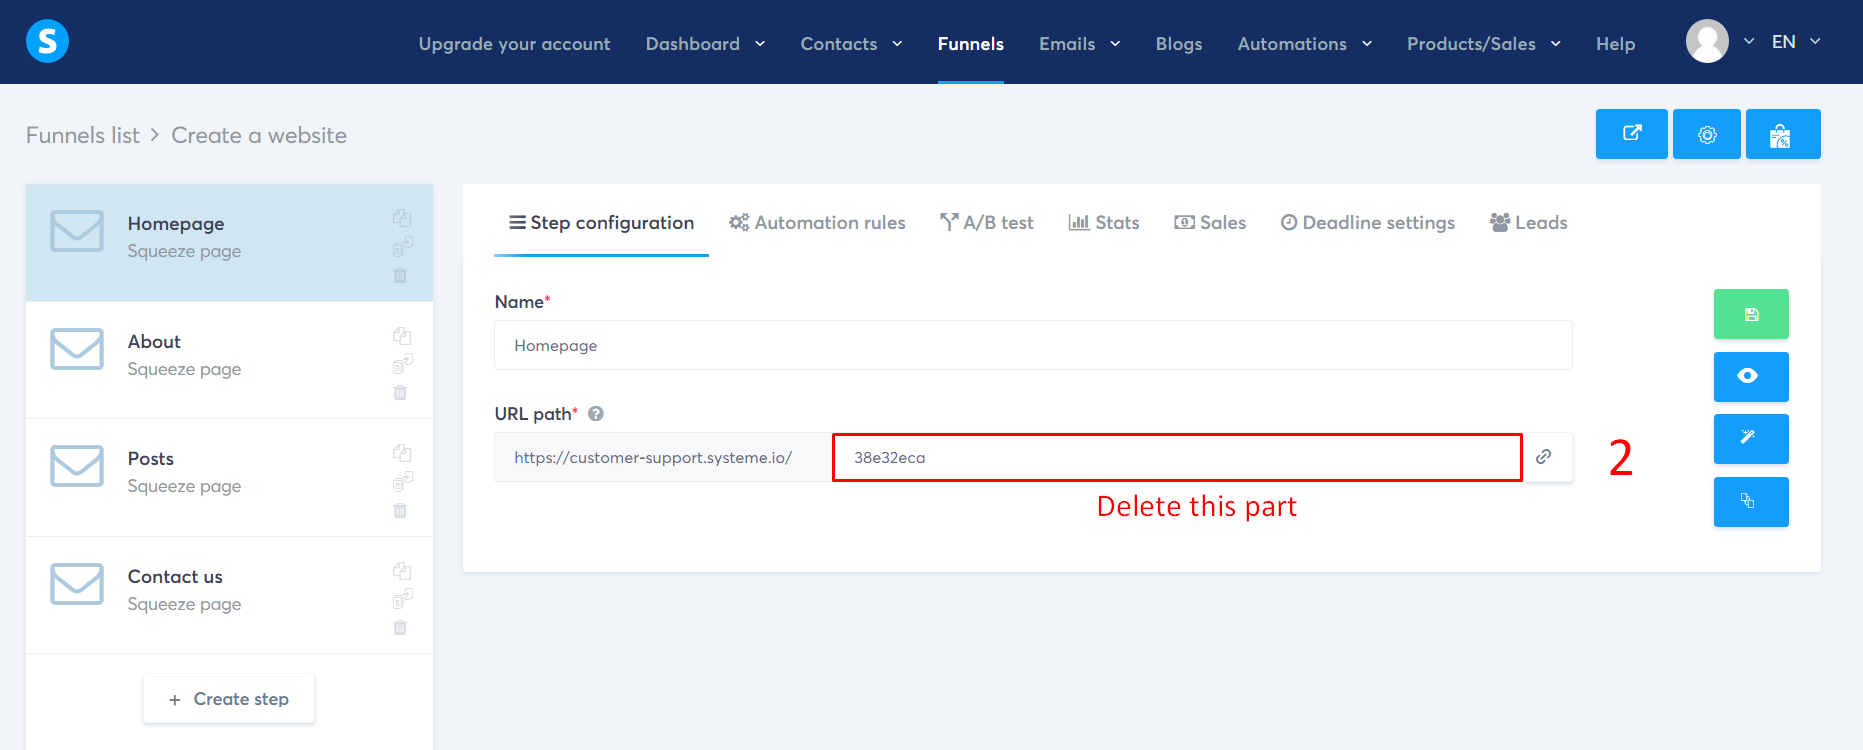The image size is (1863, 750).
Task: Select the Posts step
Action: [229, 477]
